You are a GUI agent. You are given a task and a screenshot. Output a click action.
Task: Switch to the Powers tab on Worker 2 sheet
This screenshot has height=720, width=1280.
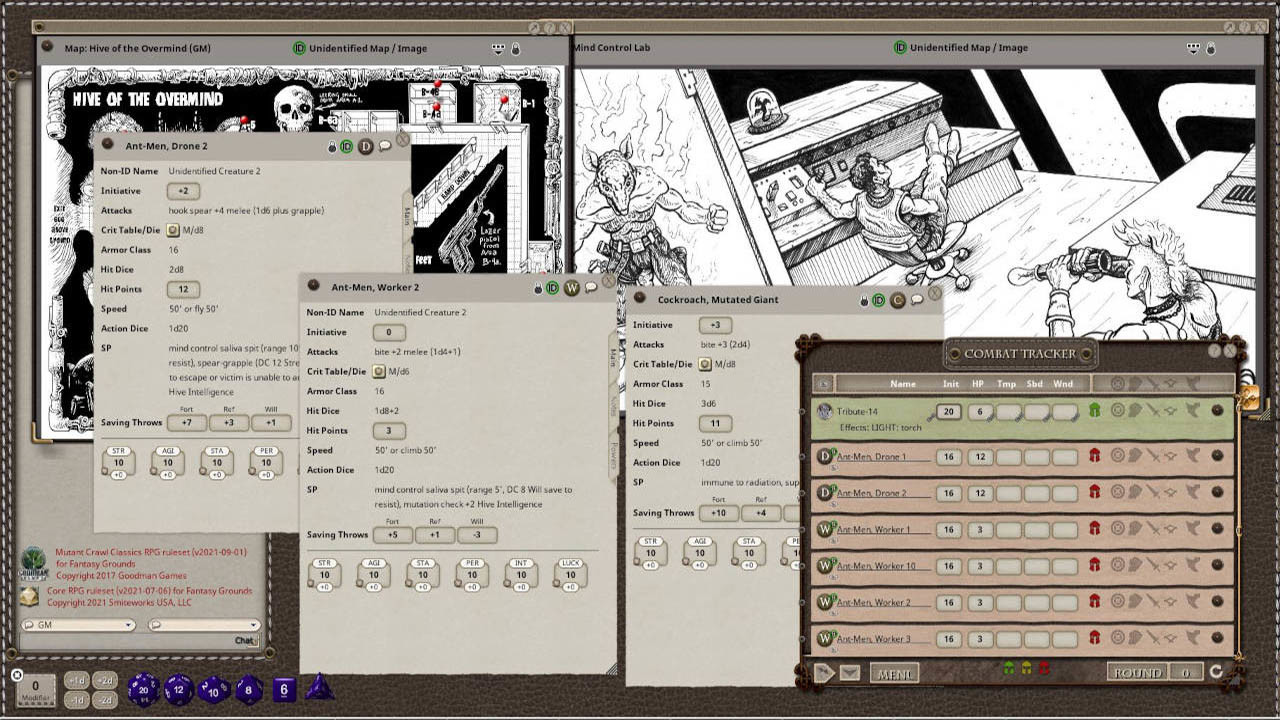(x=612, y=455)
